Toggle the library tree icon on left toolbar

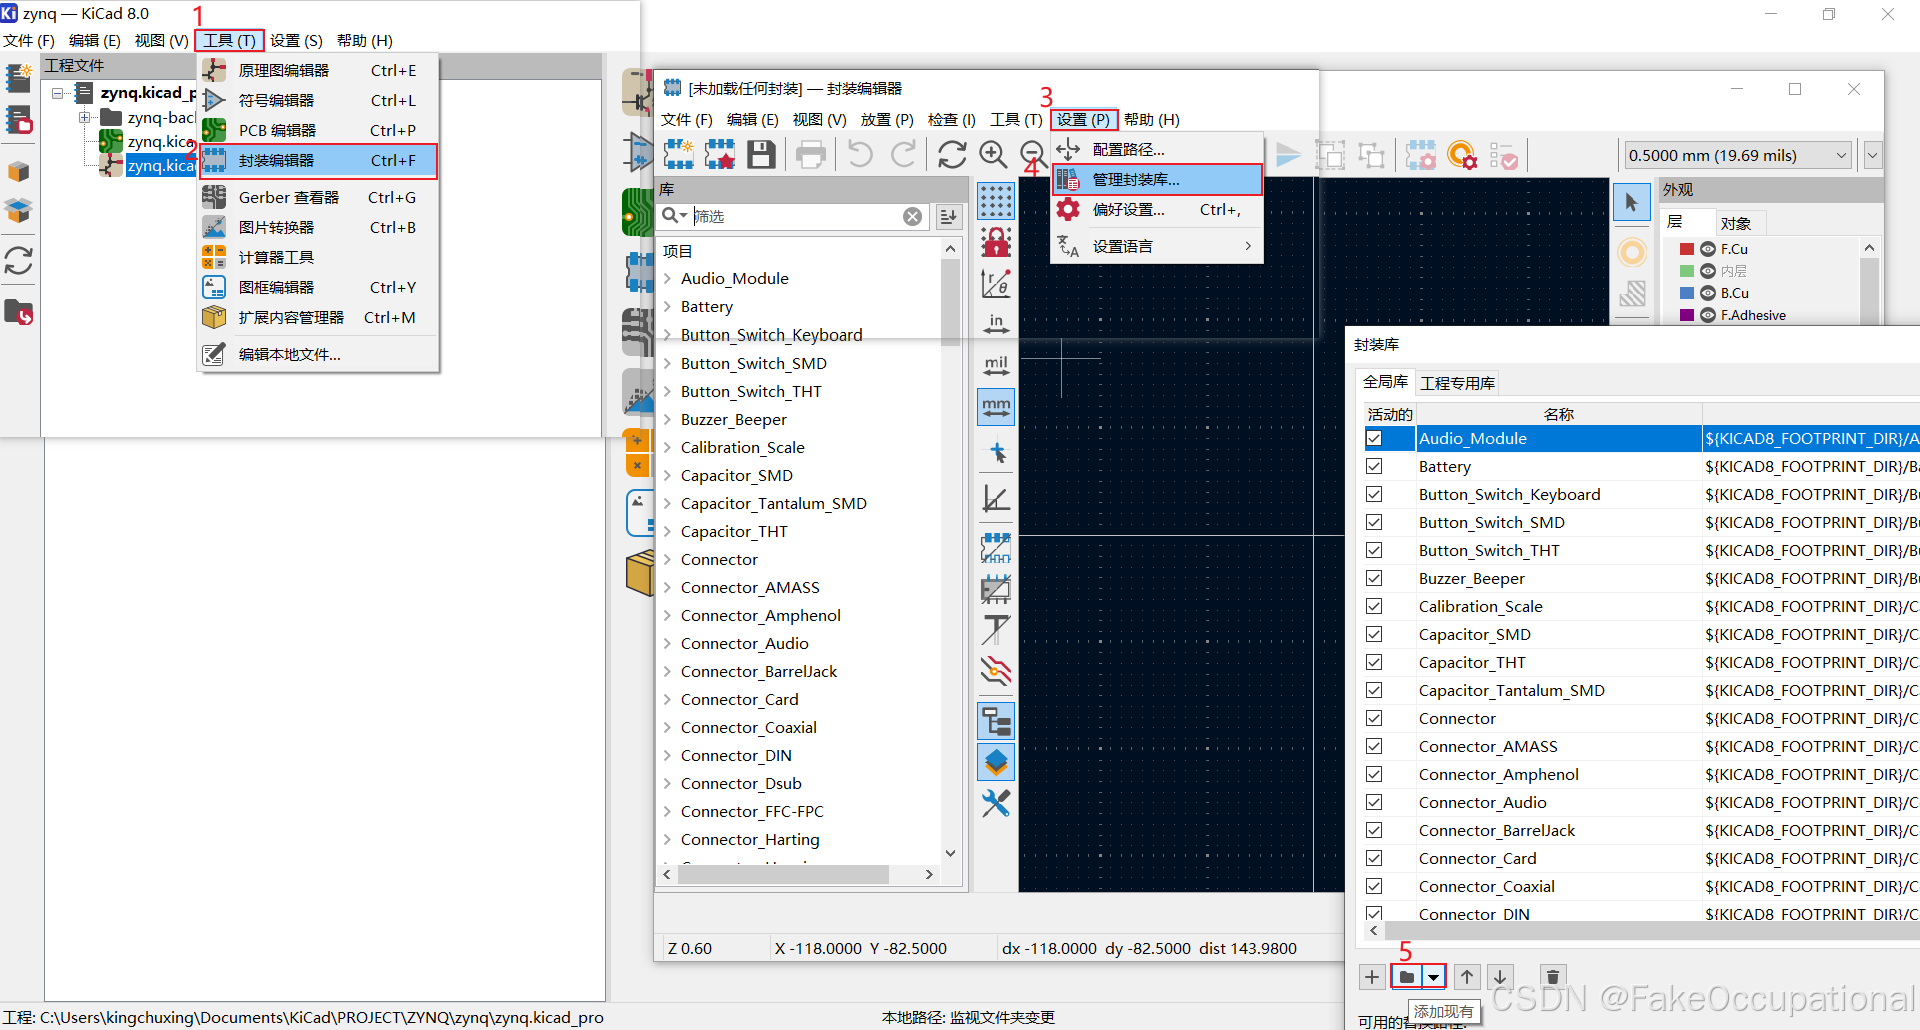pos(996,721)
